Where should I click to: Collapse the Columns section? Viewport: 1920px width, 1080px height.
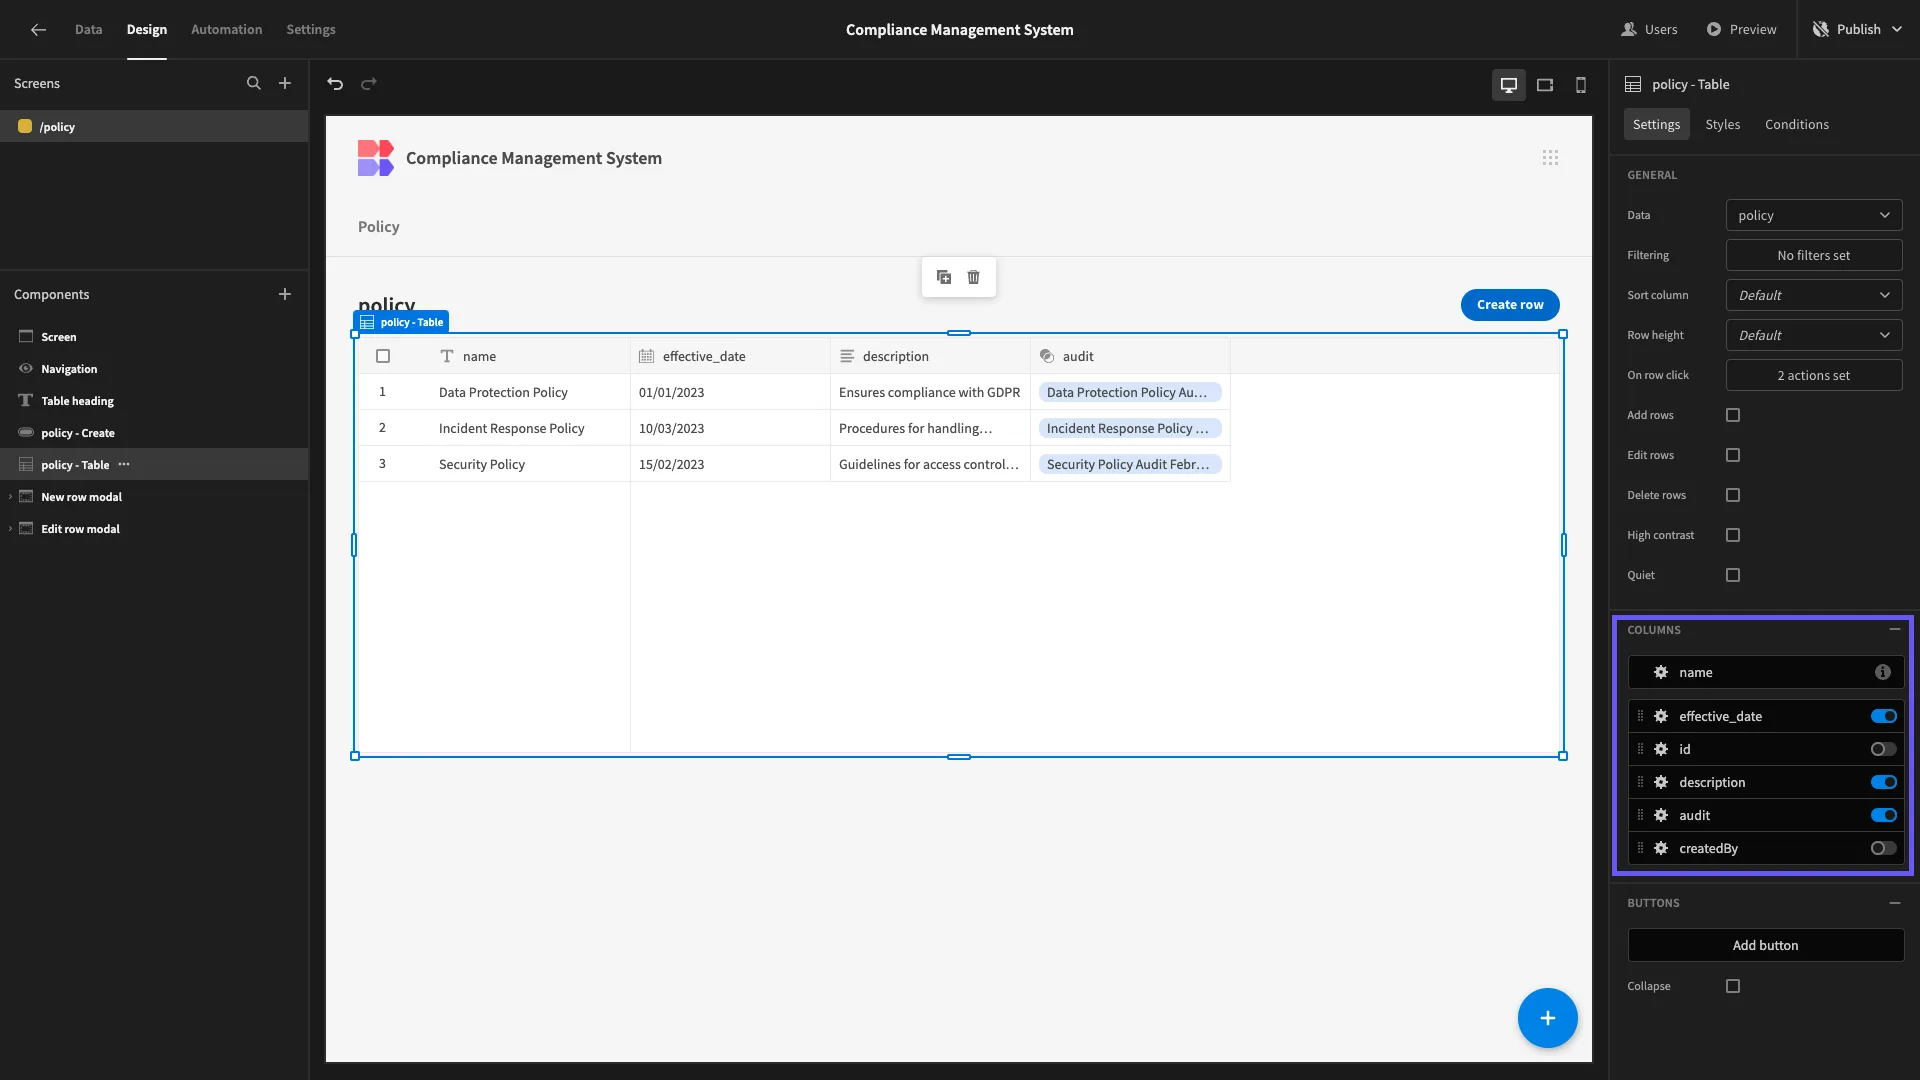pos(1895,630)
